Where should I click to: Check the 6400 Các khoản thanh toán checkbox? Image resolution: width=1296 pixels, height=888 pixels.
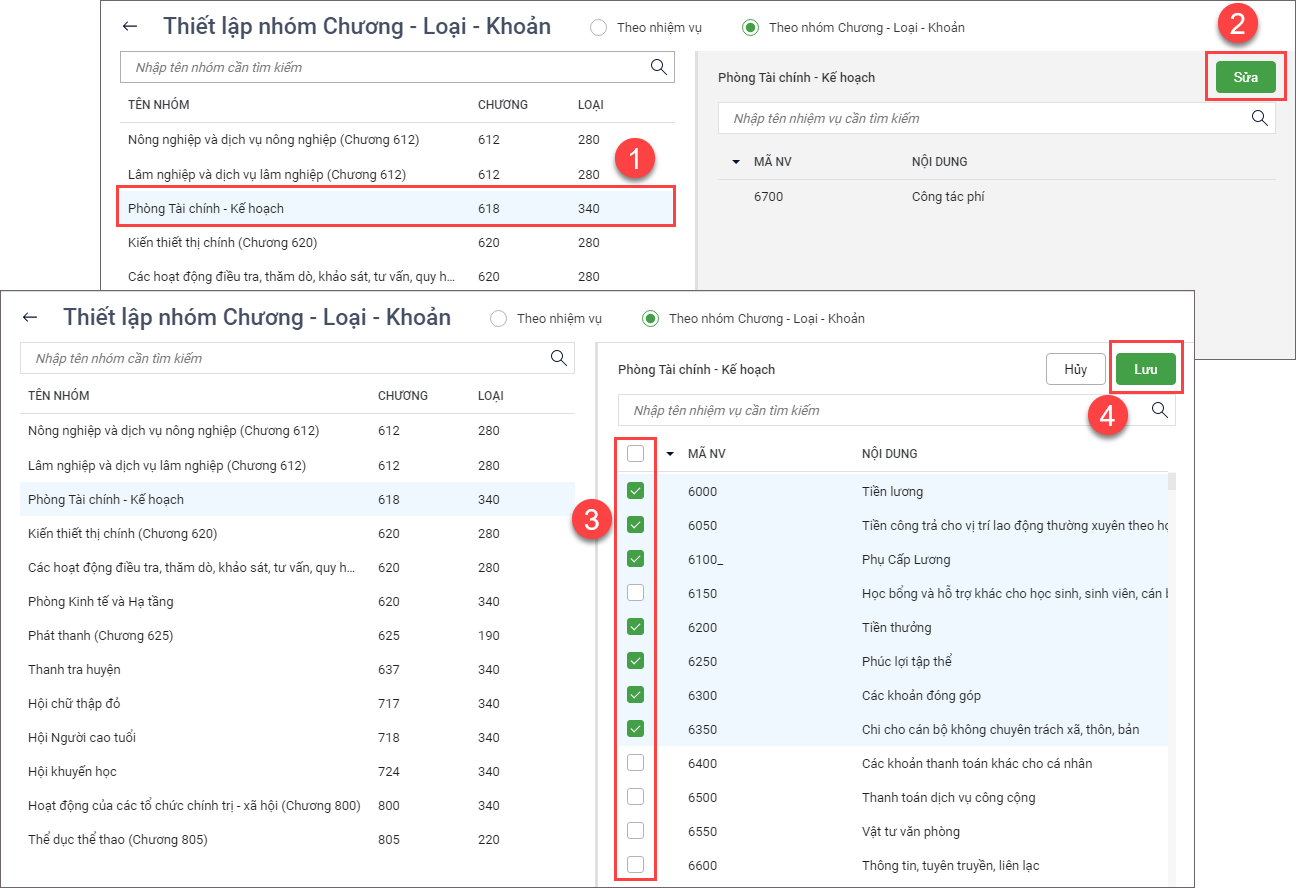635,763
